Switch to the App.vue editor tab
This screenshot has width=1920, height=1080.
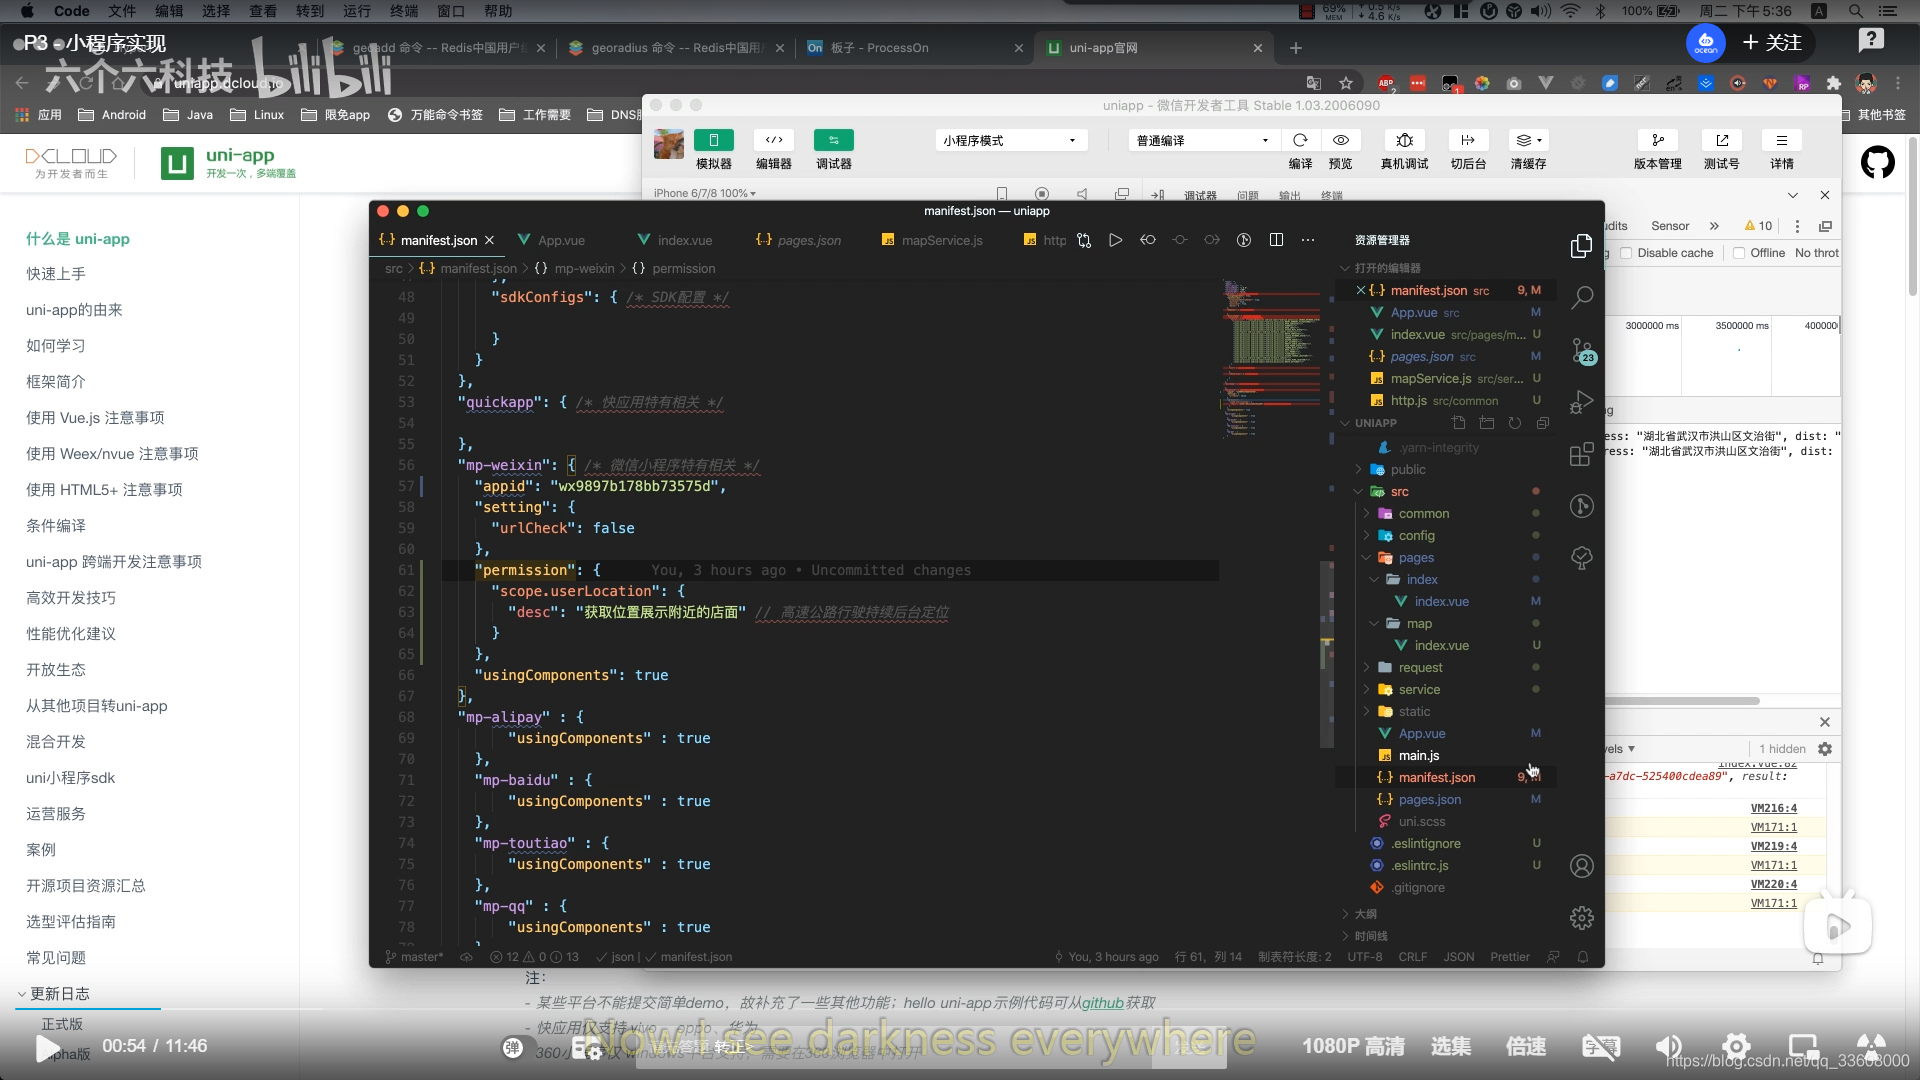click(x=560, y=240)
